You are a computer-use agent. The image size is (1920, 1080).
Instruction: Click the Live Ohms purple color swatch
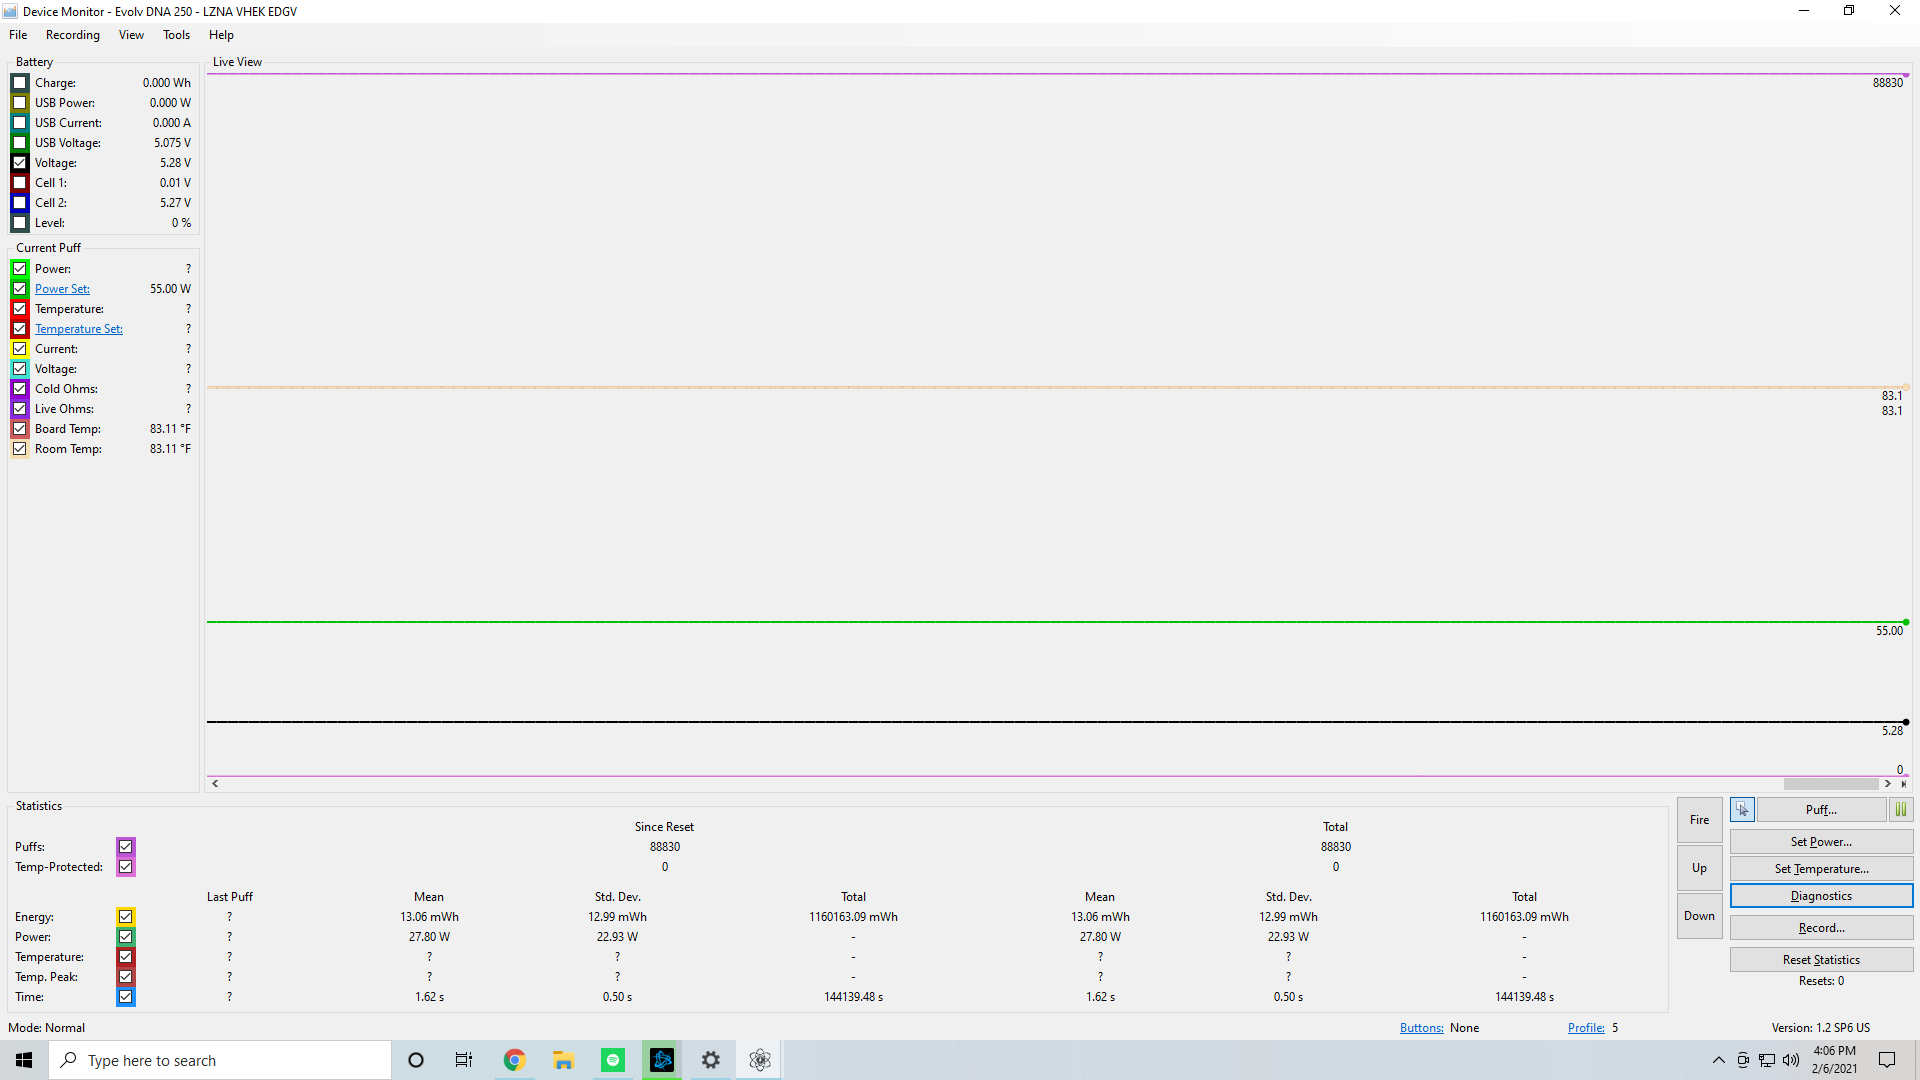coord(20,409)
